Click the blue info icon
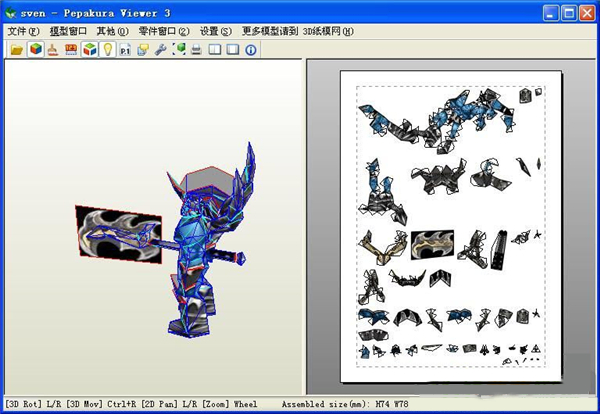The image size is (600, 414). 251,49
